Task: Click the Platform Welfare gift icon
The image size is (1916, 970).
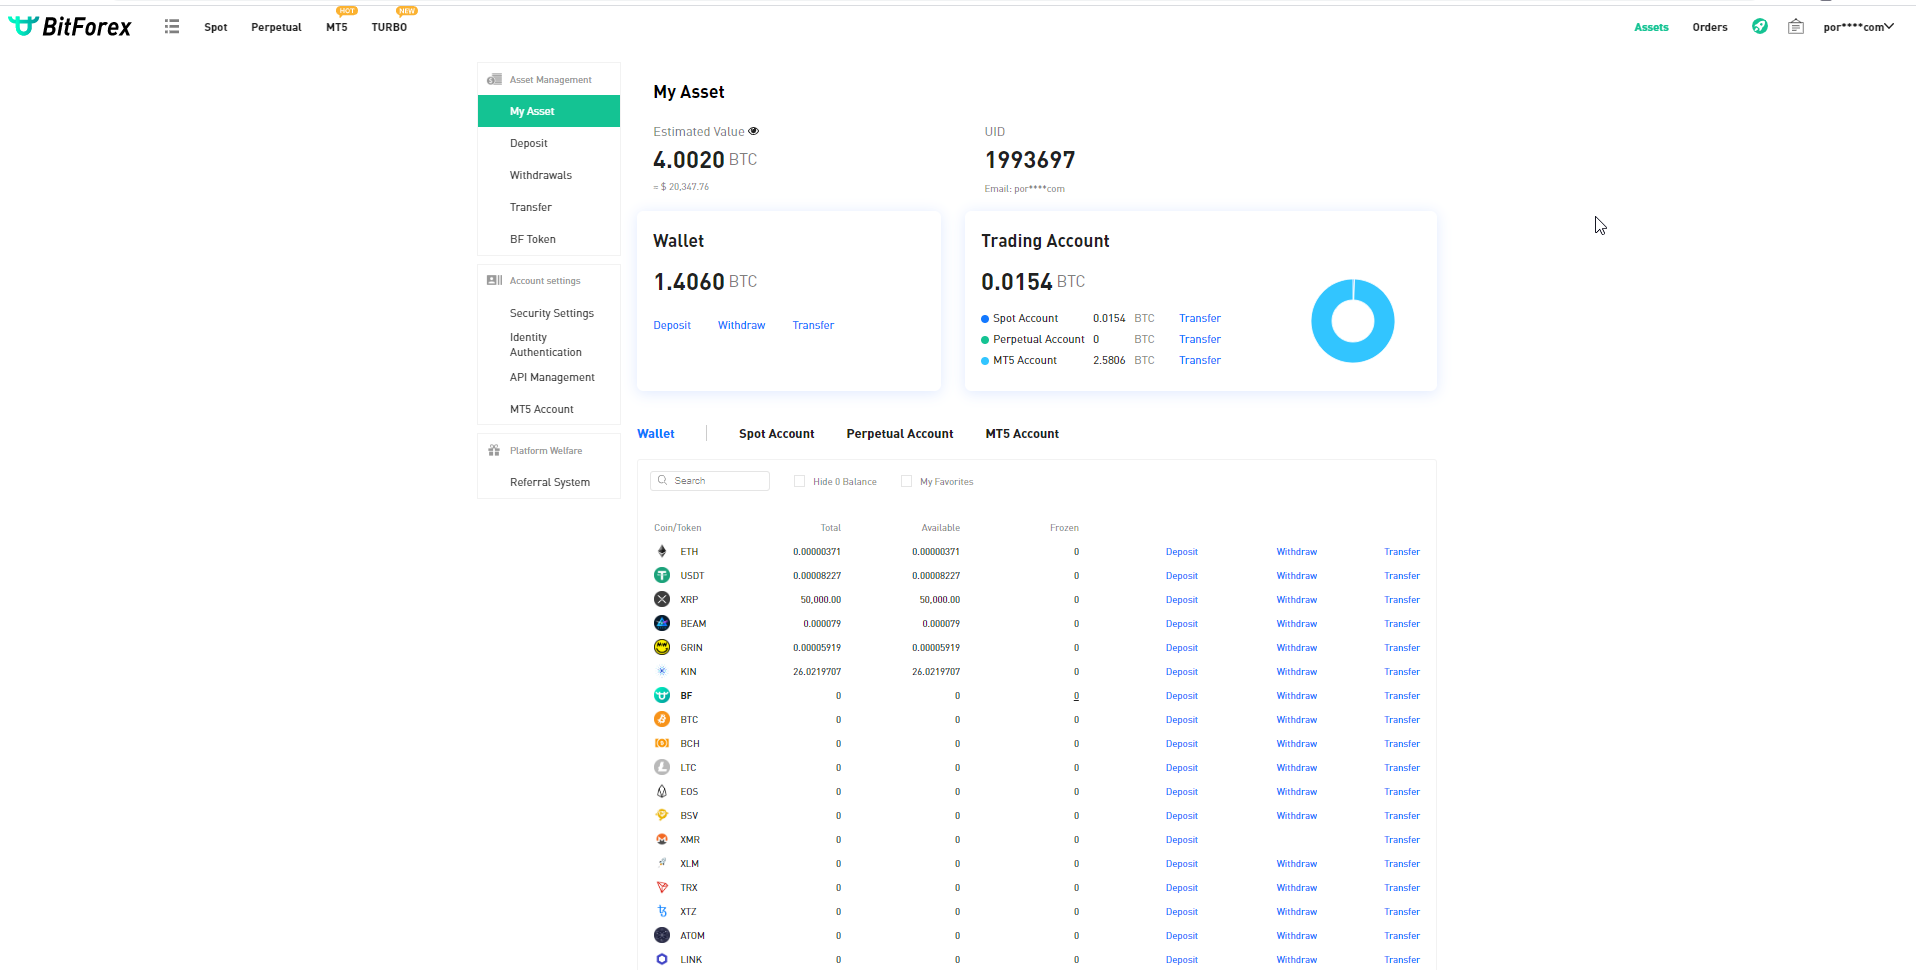Action: click(x=494, y=450)
